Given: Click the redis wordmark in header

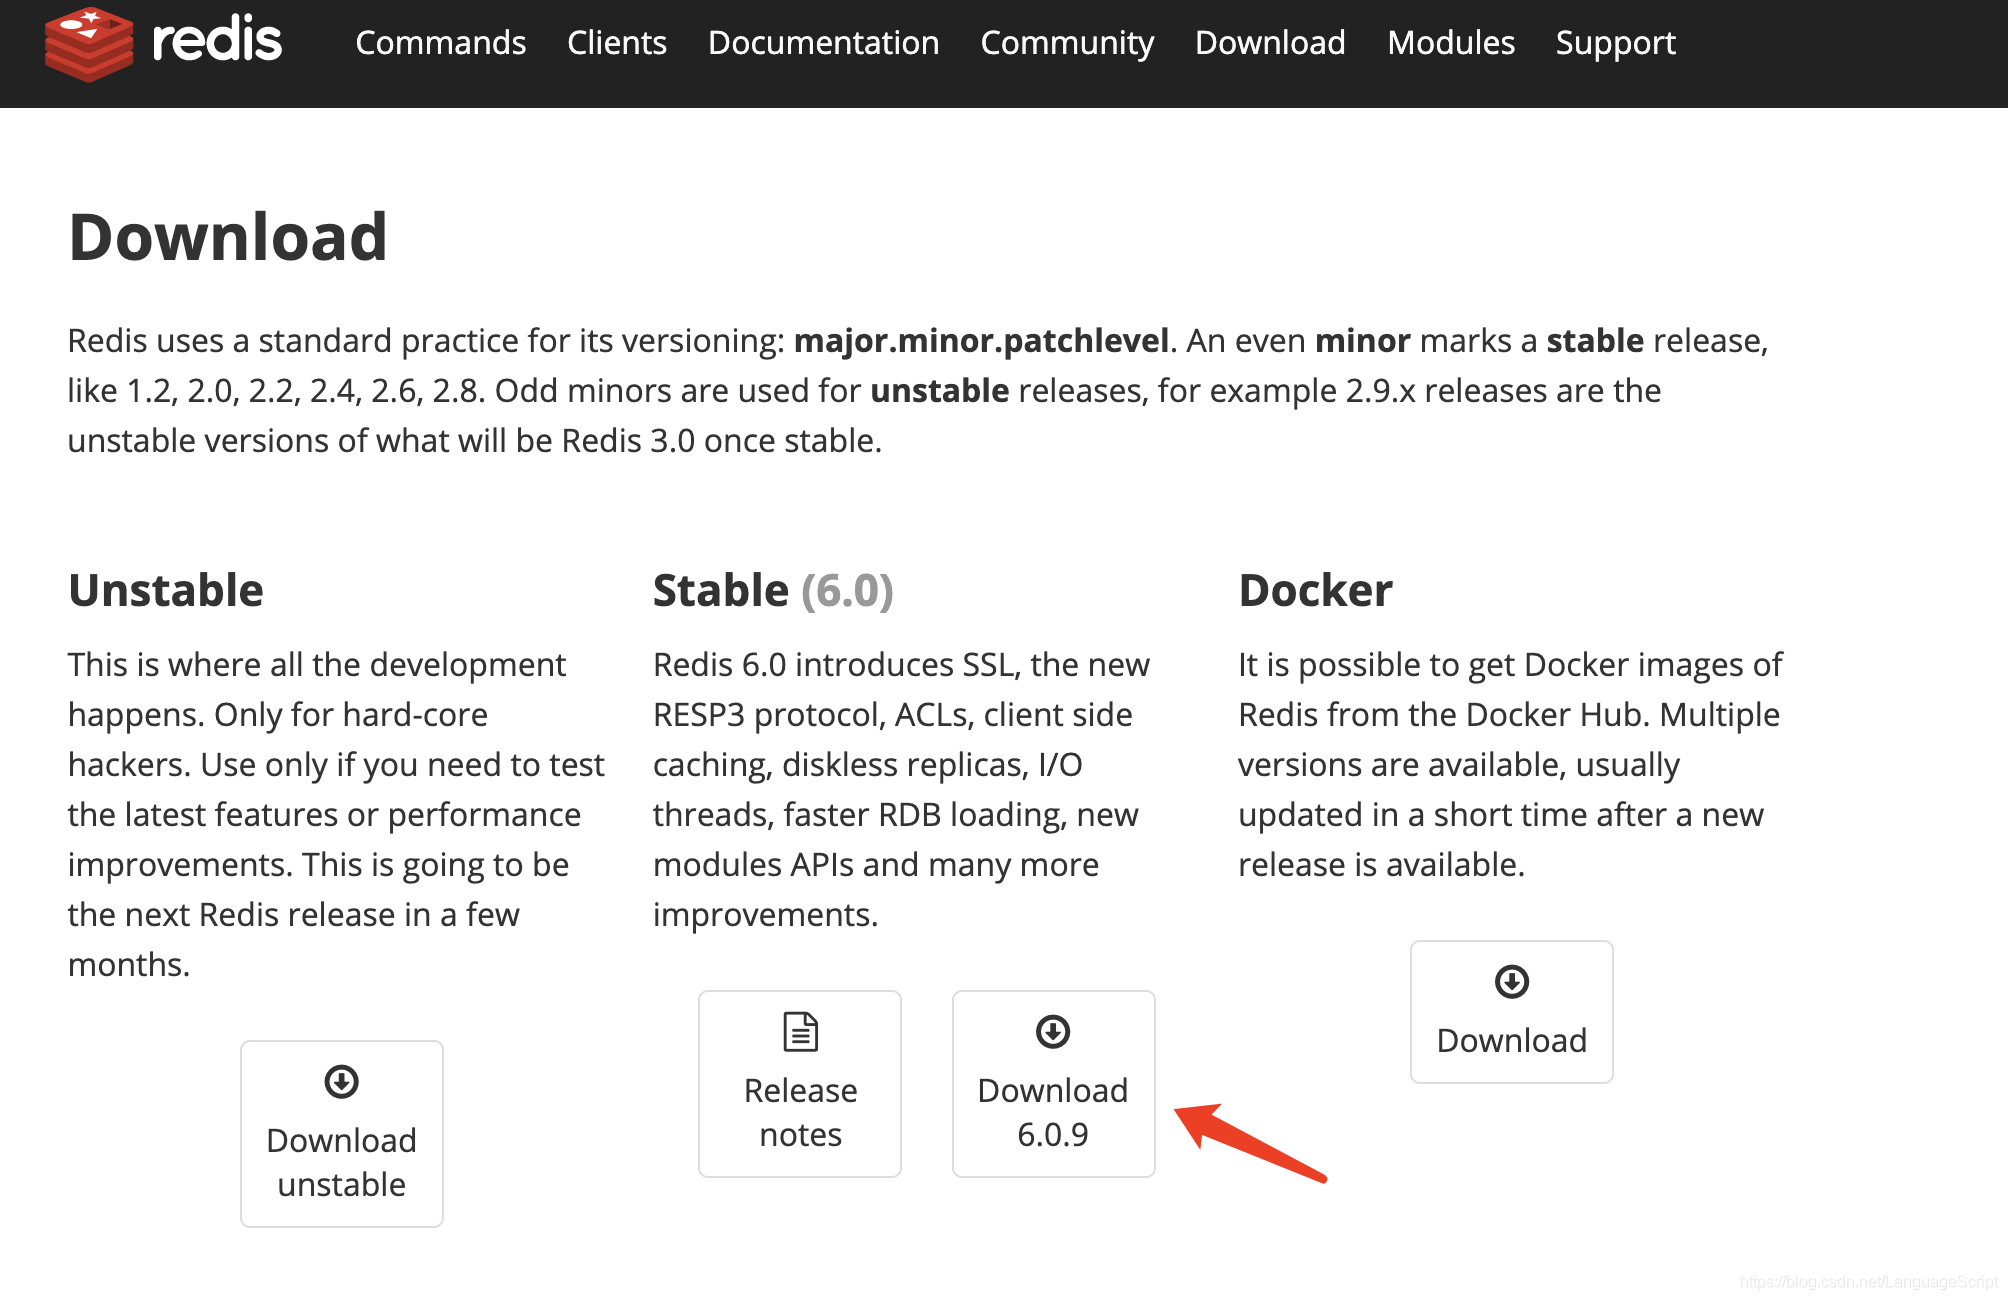Looking at the screenshot, I should pyautogui.click(x=217, y=41).
